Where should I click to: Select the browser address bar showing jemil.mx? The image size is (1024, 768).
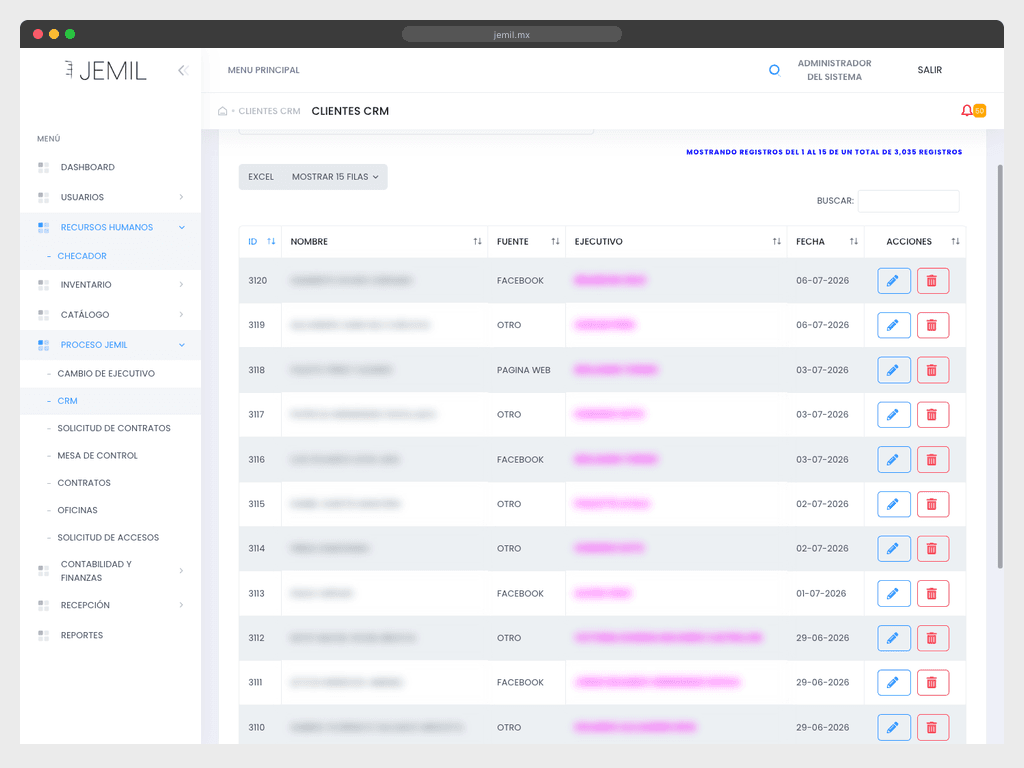(511, 35)
